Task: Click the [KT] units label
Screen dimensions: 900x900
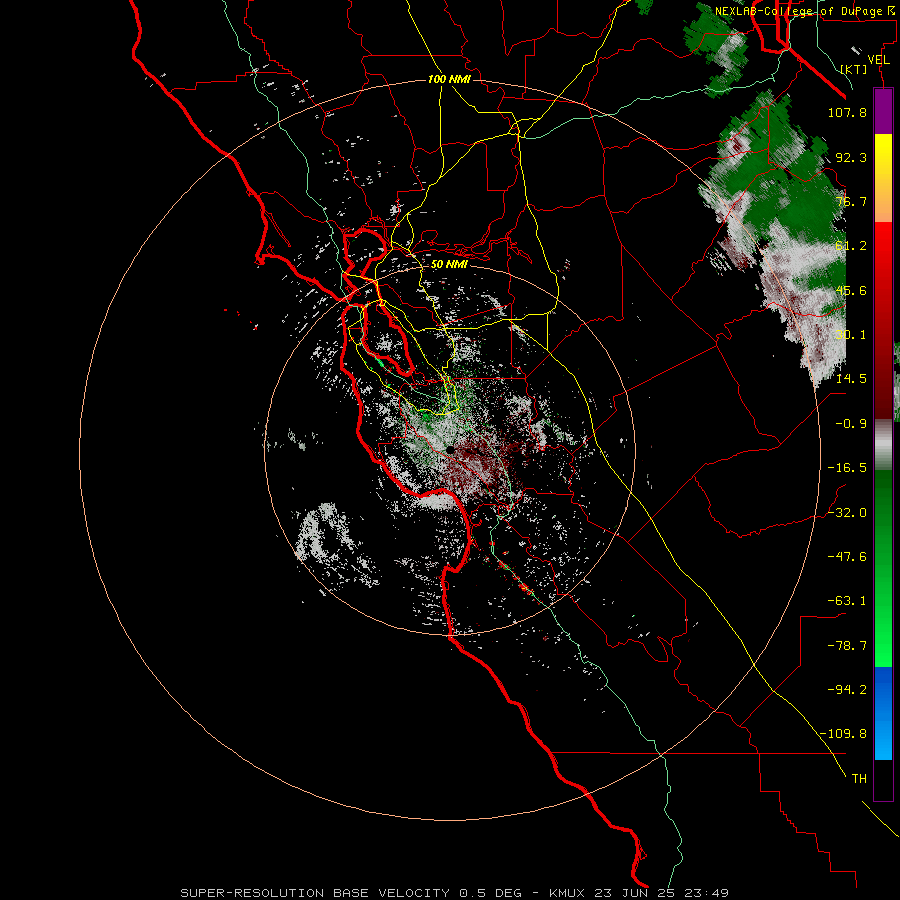Action: pos(854,69)
